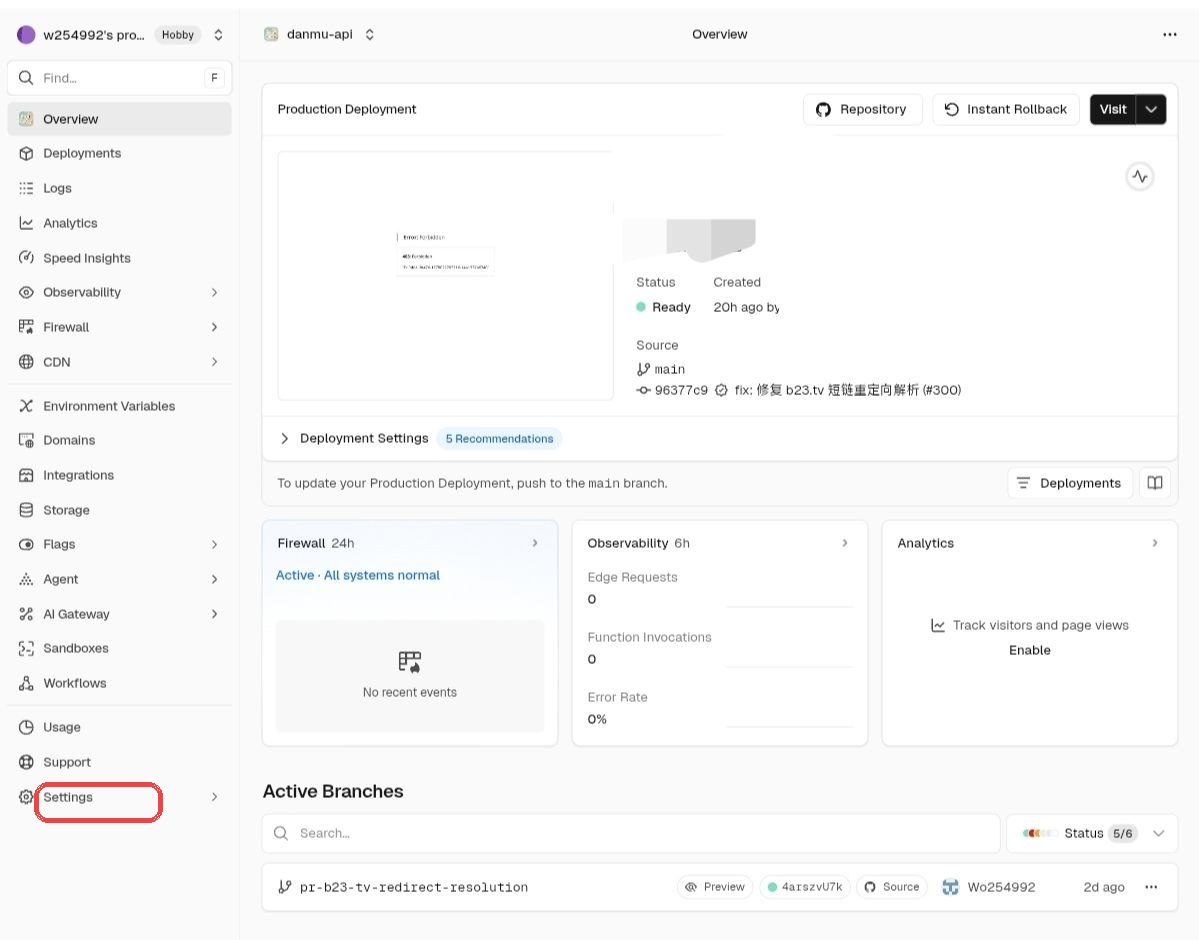Viewport: 1199px width, 940px height.
Task: Click the CDN globe icon
Action: tap(26, 362)
